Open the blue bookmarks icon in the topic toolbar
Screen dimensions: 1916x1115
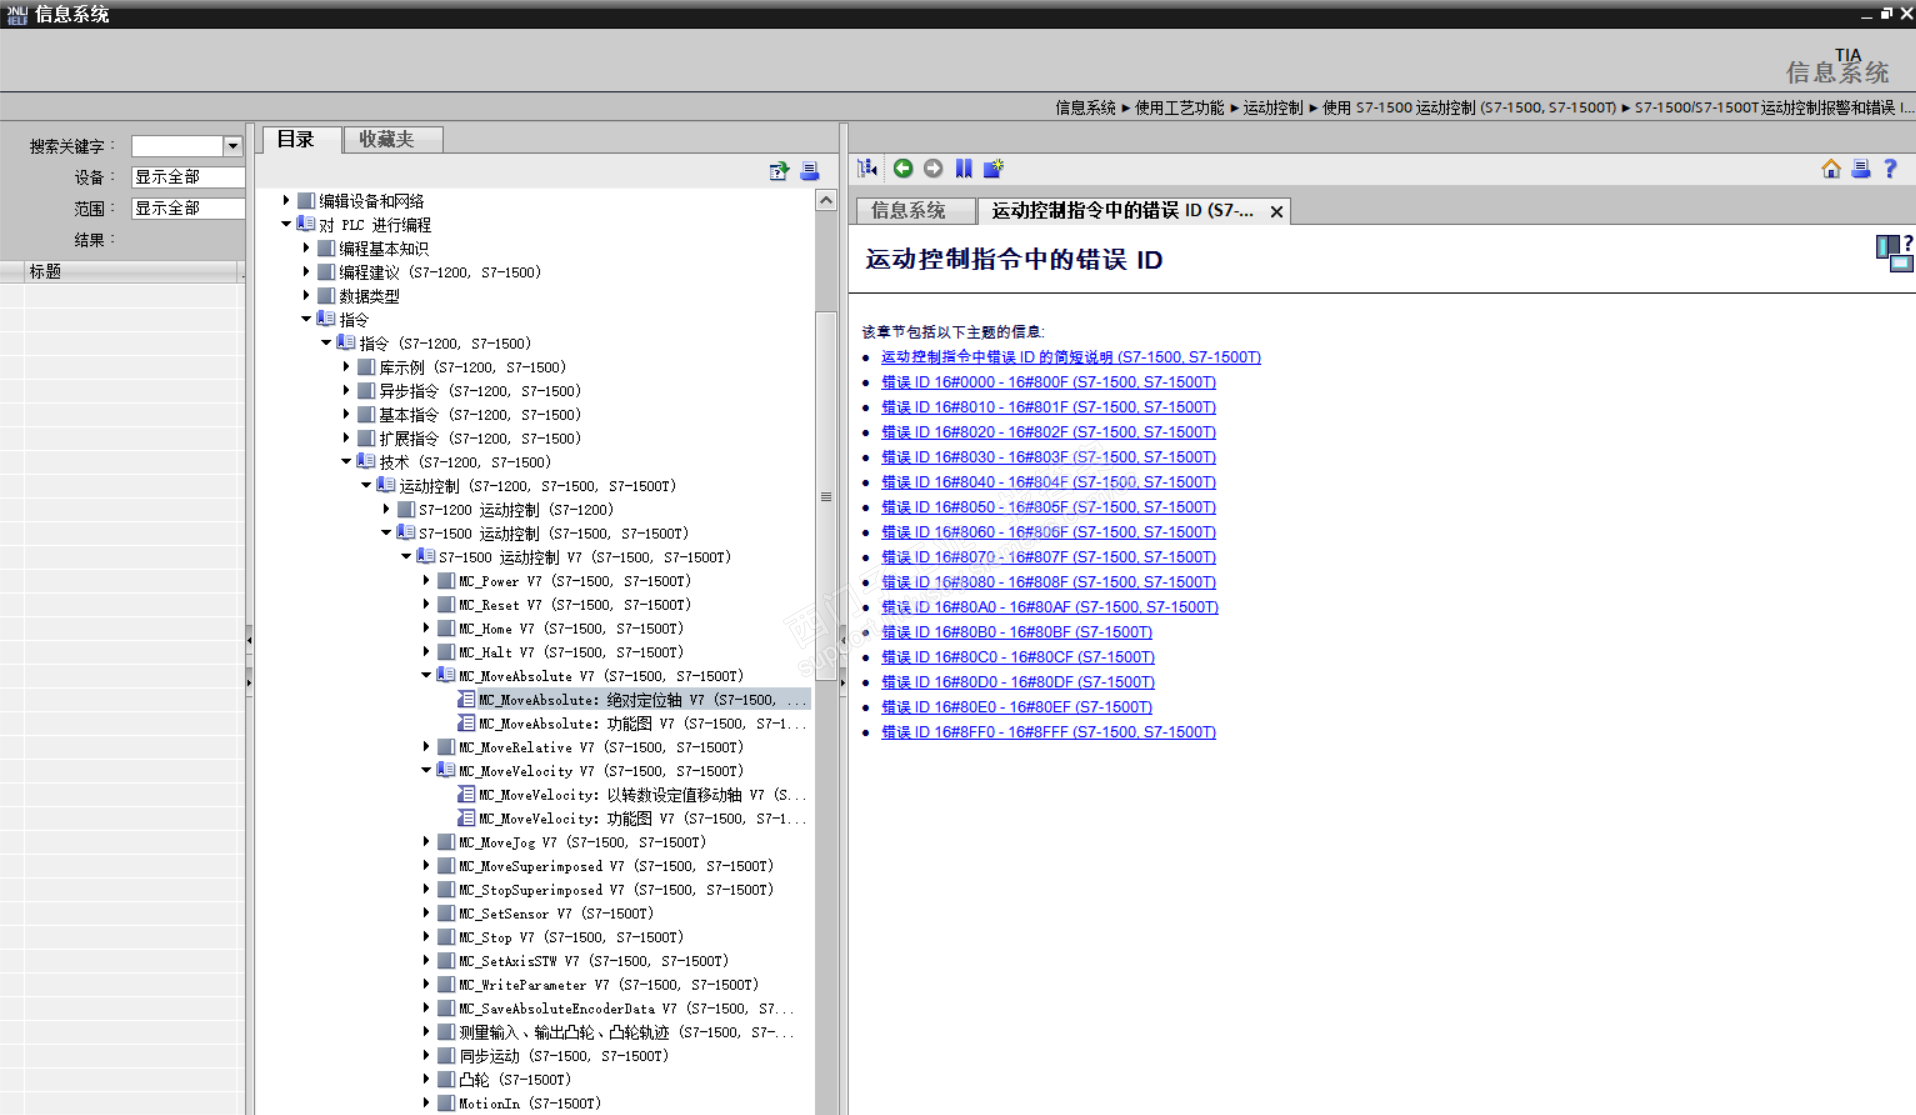pyautogui.click(x=963, y=168)
